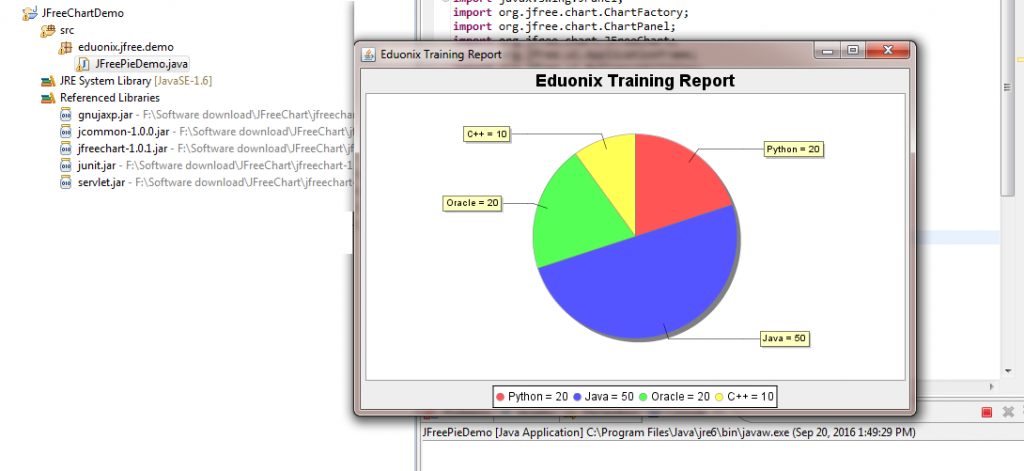Click the Java icon in the chart window title bar
The height and width of the screenshot is (471, 1024).
point(369,54)
